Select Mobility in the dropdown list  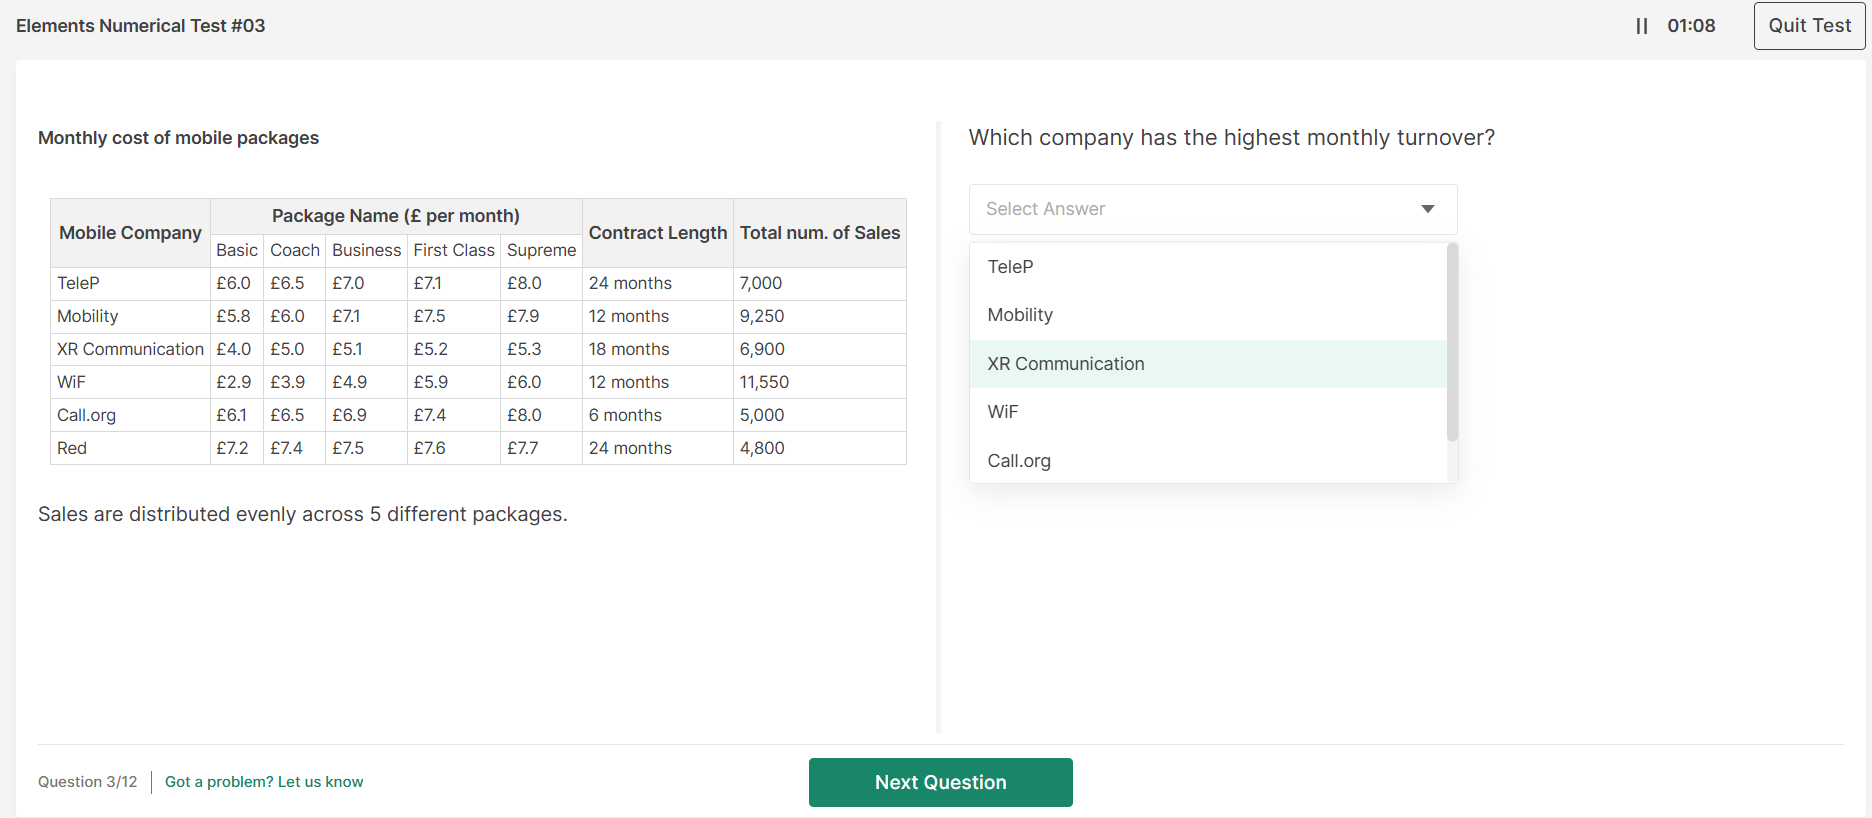click(x=1019, y=315)
